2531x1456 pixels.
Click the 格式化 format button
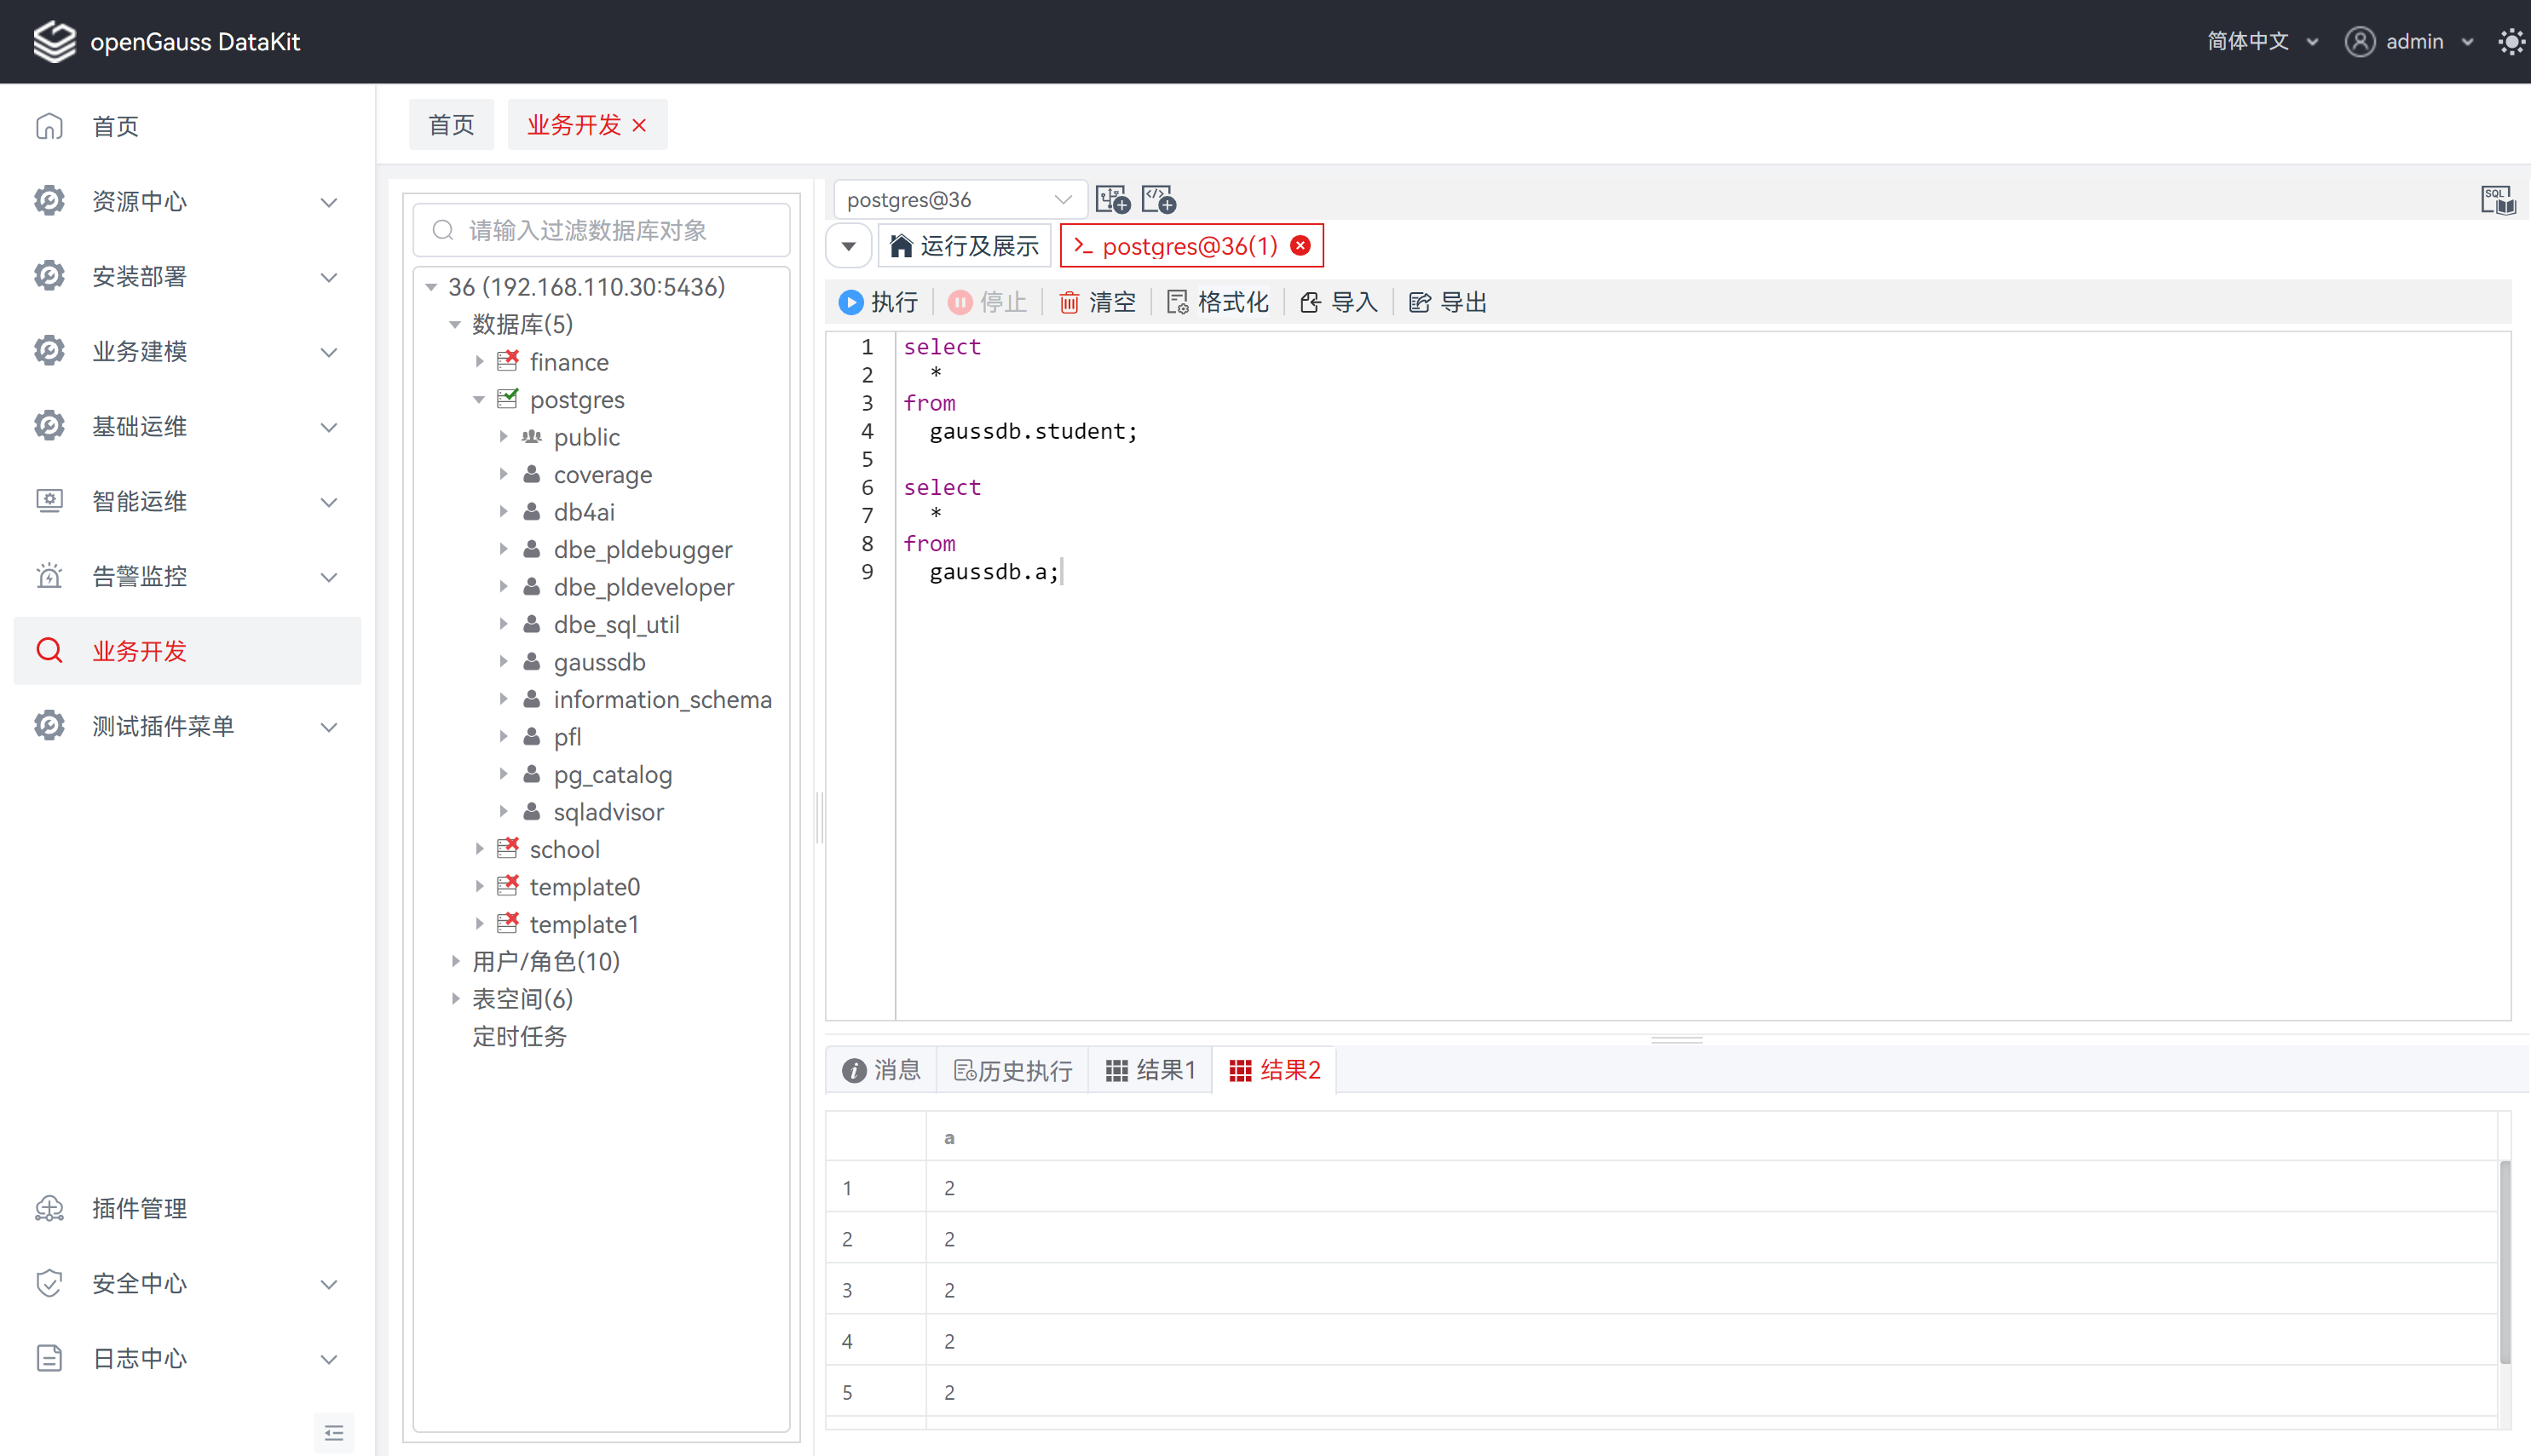pyautogui.click(x=1217, y=302)
